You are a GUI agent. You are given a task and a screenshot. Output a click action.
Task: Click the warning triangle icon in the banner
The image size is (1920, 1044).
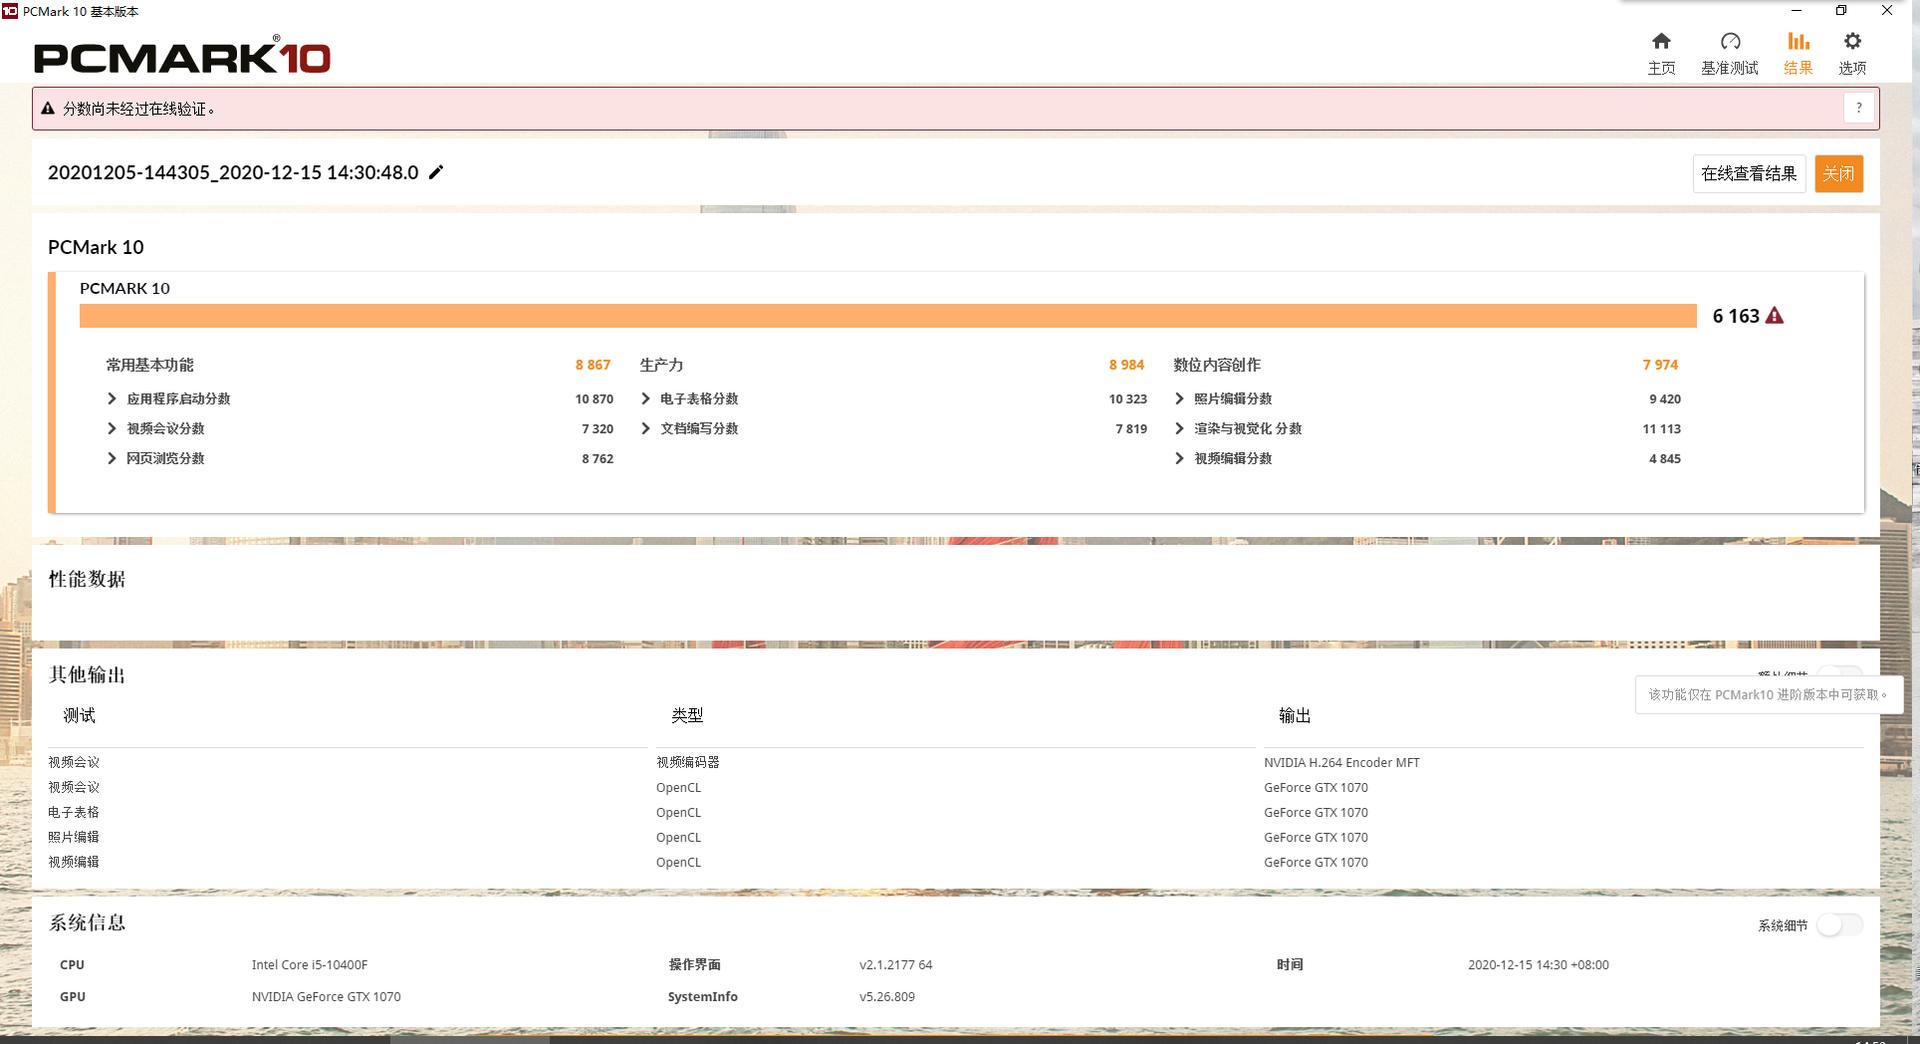pos(48,108)
